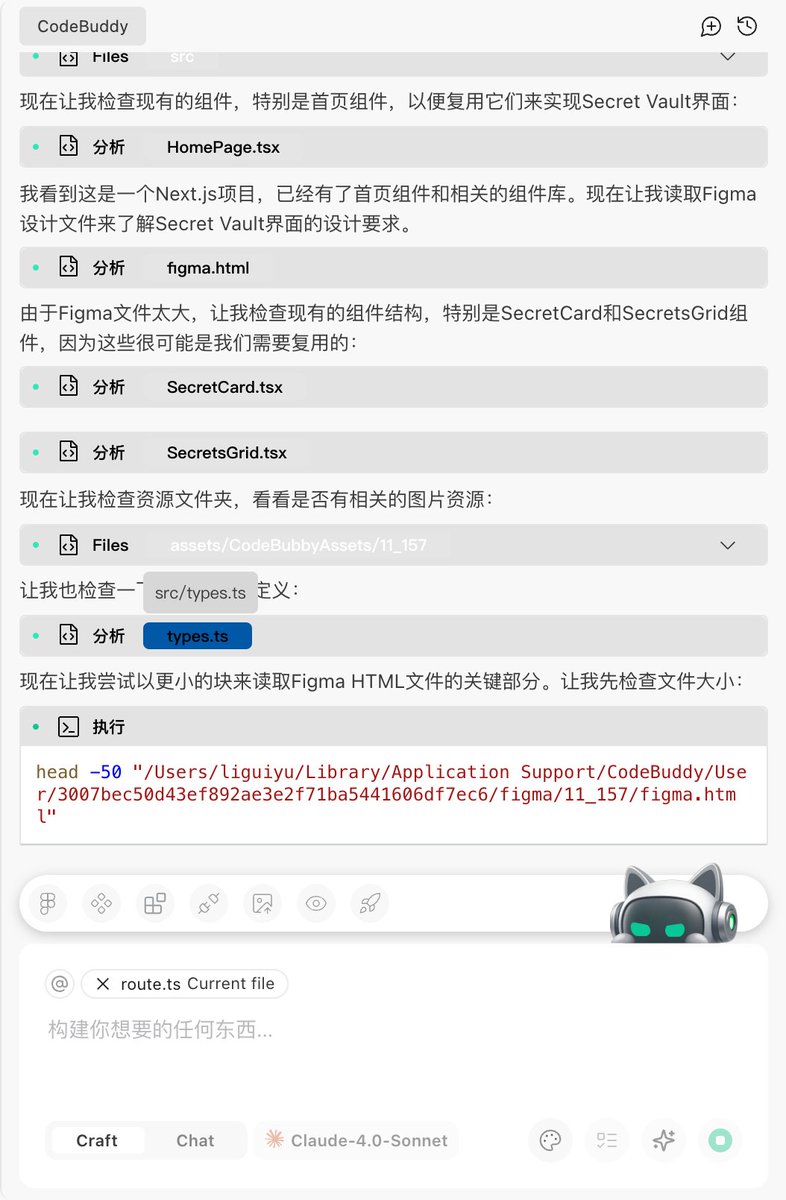The image size is (786, 1200).
Task: Click the message prompt input field
Action: [x=394, y=1048]
